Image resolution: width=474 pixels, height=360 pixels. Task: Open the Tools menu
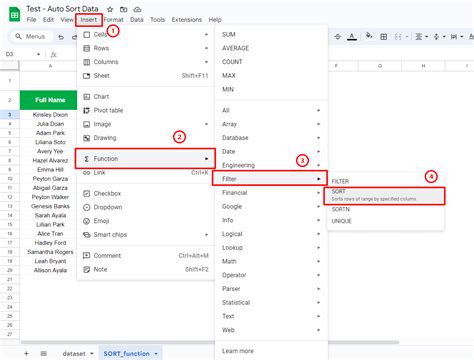click(x=157, y=20)
